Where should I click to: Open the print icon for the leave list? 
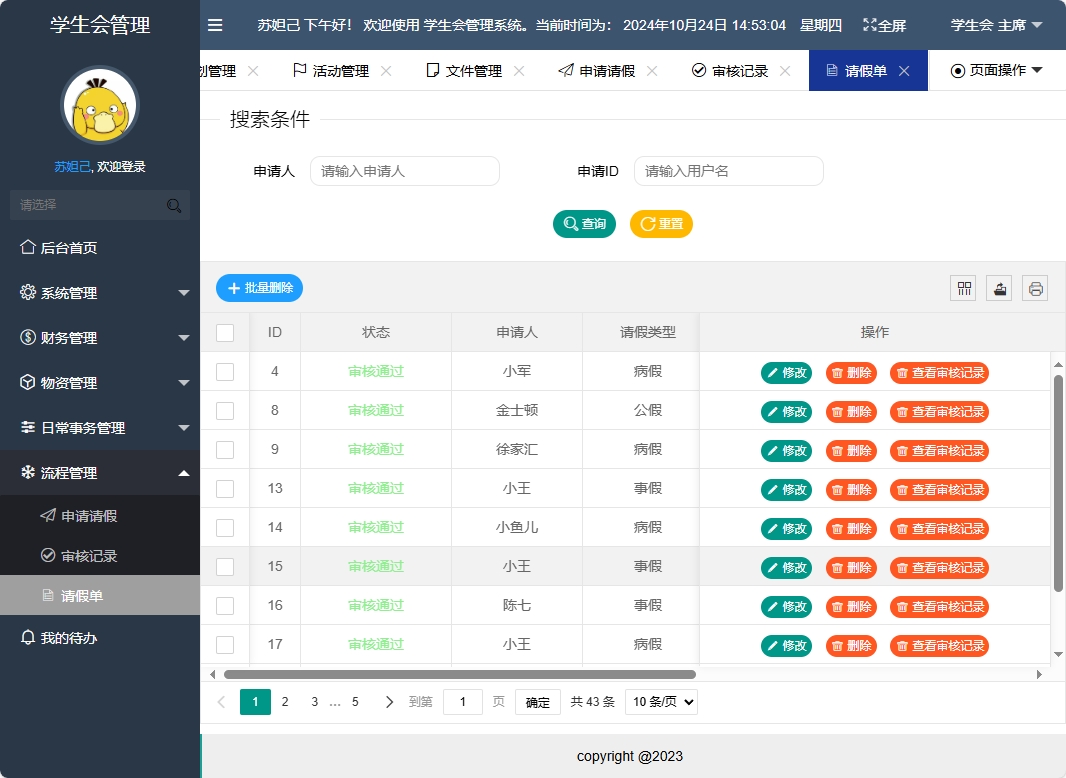click(x=1034, y=288)
